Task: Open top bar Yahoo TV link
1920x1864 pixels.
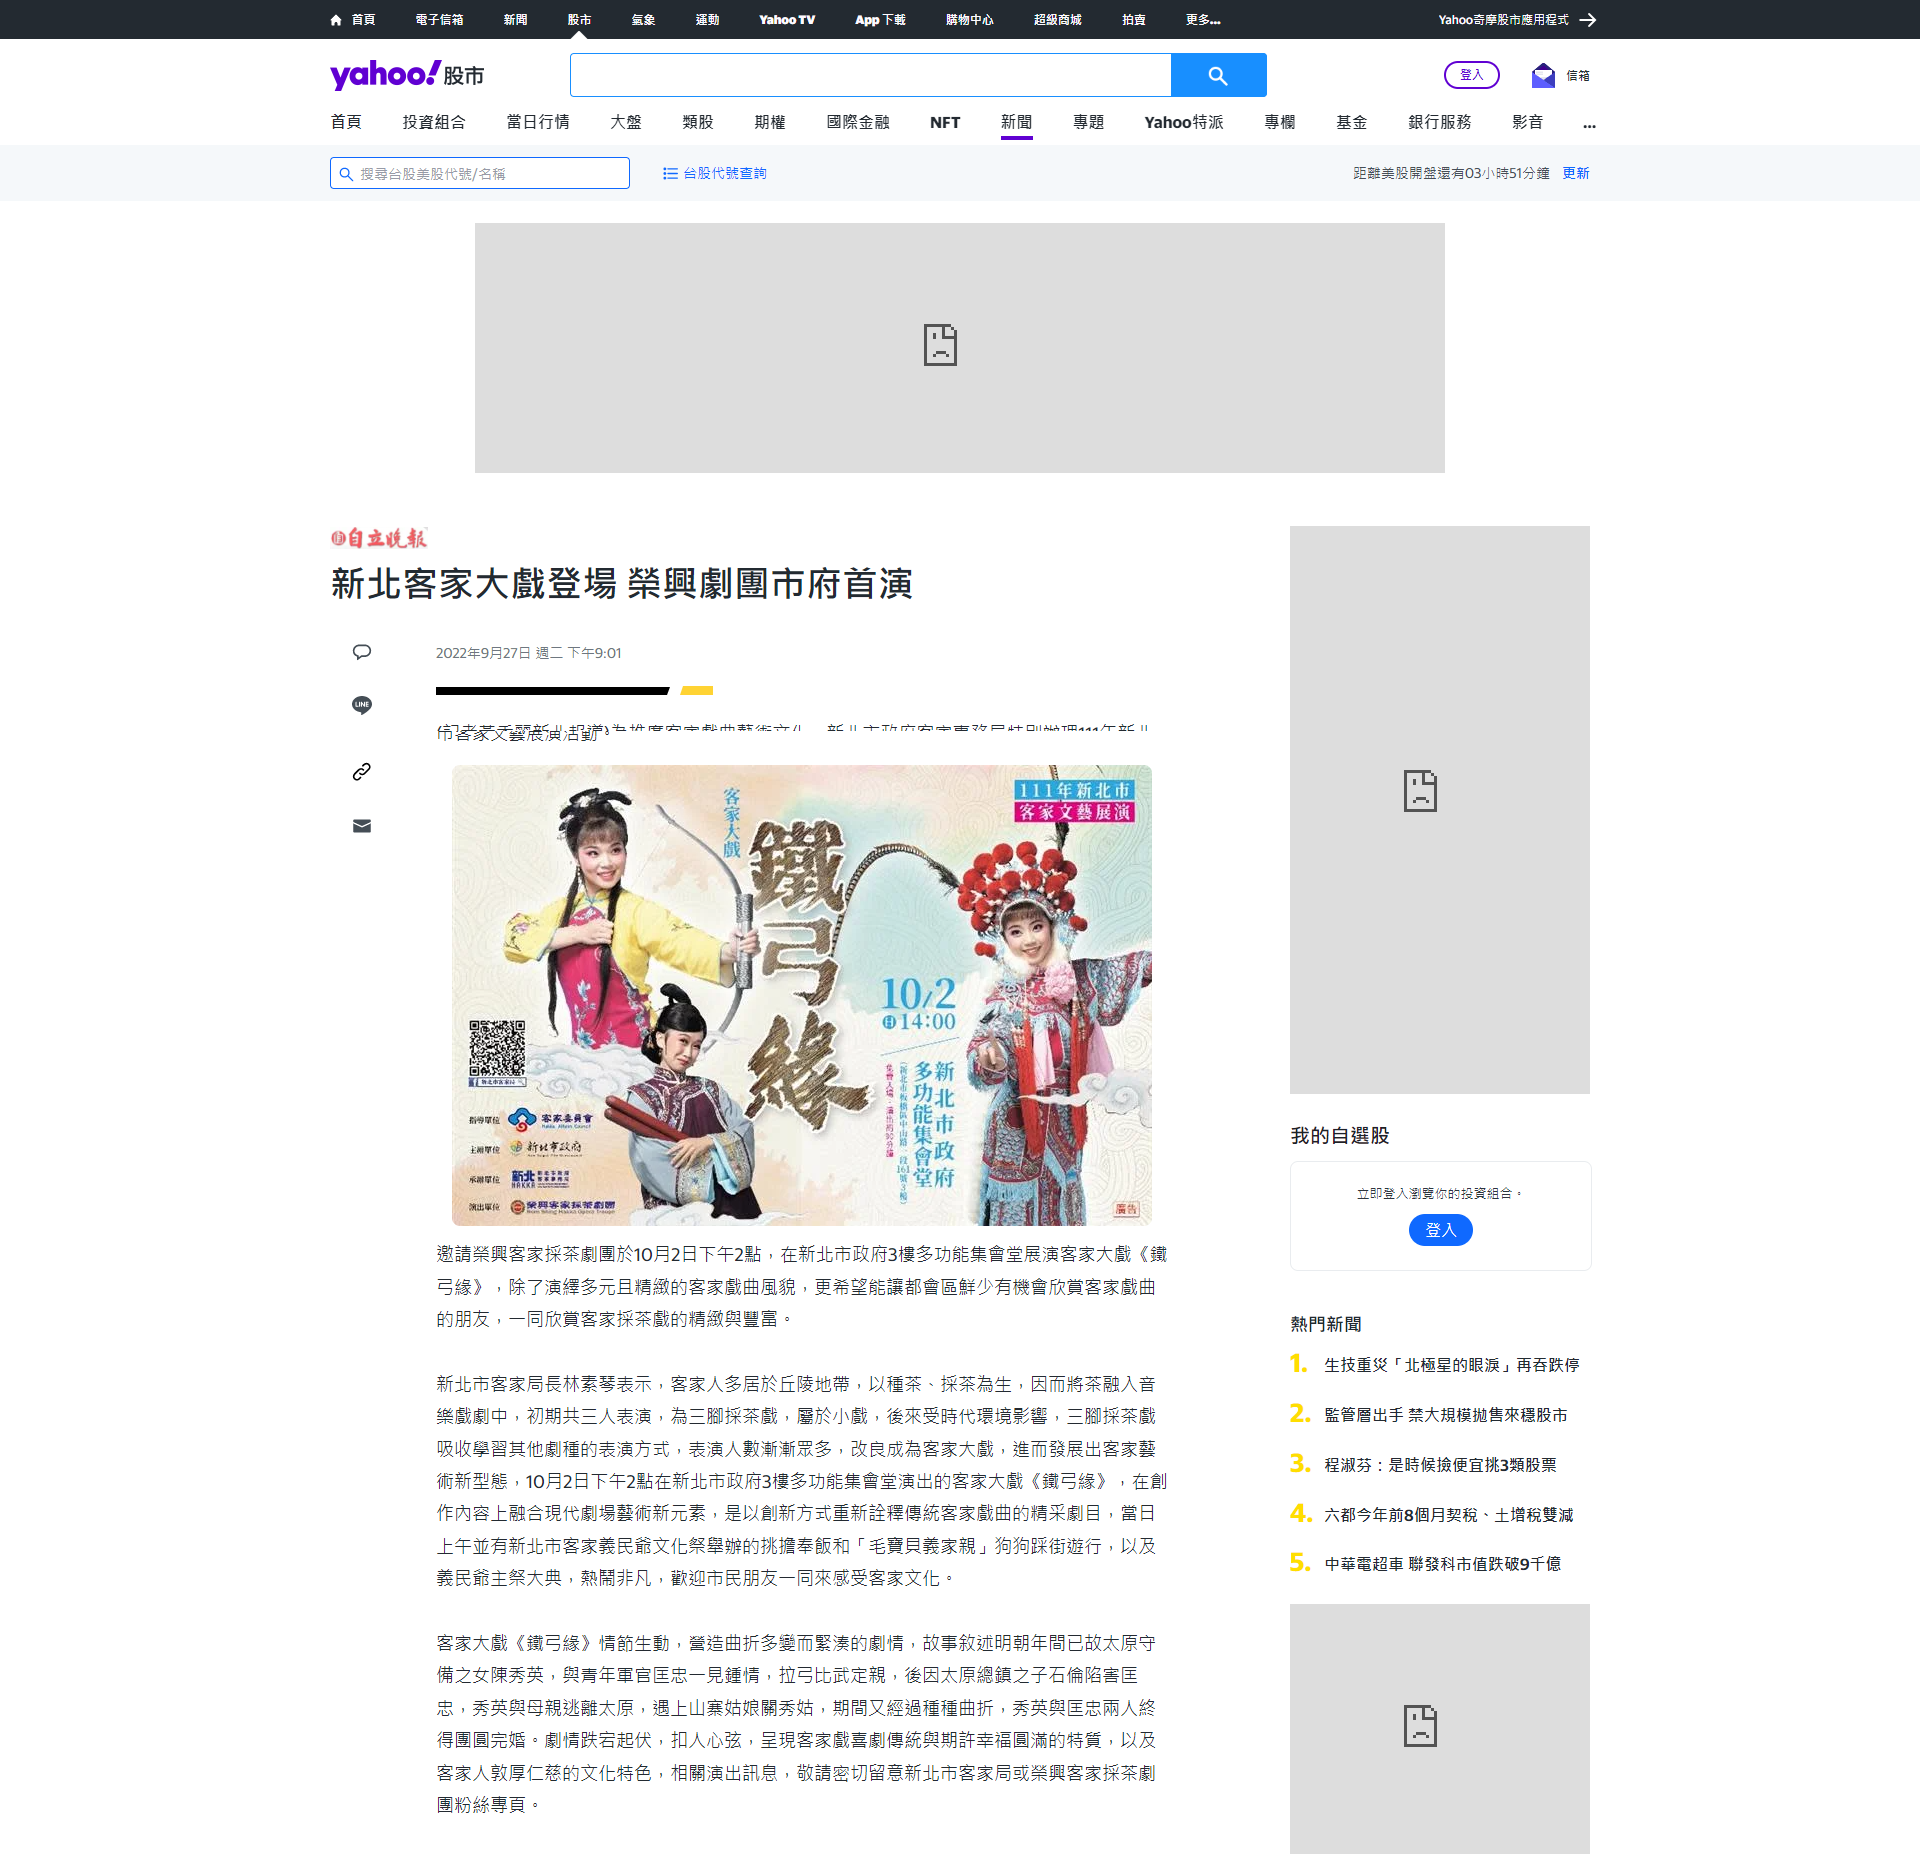Action: pyautogui.click(x=787, y=20)
